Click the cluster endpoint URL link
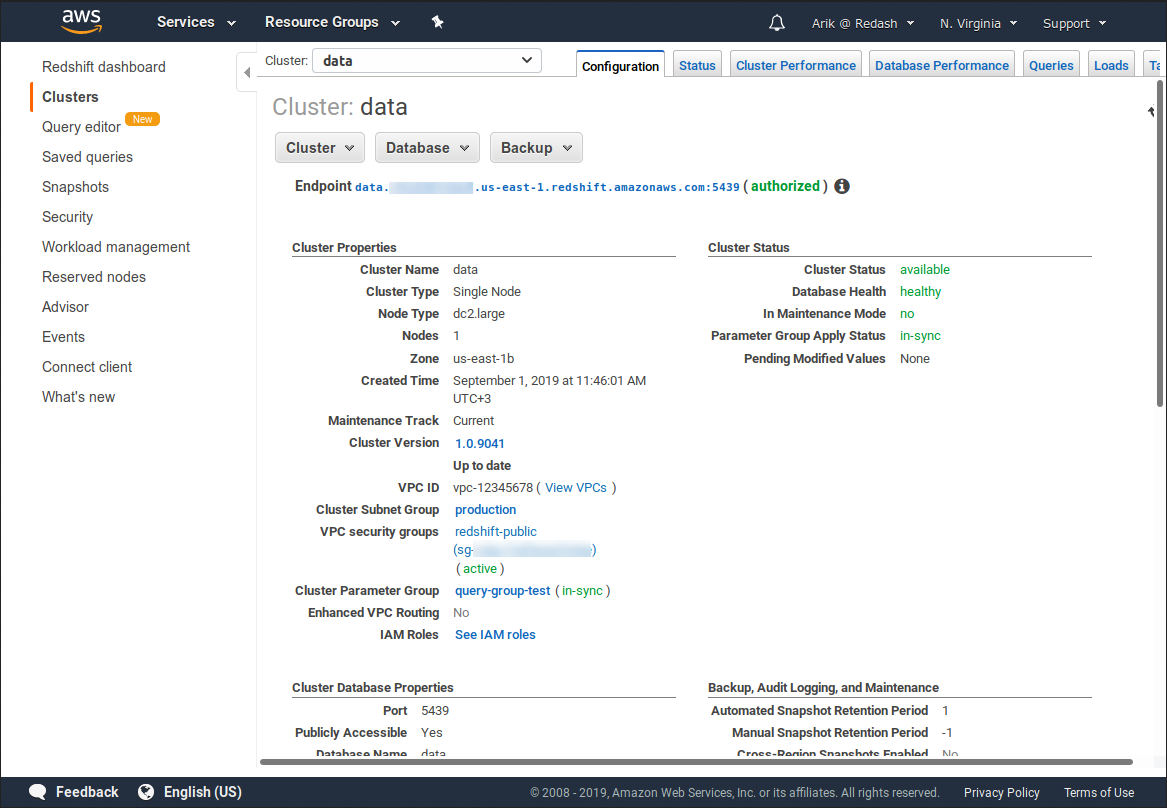The height and width of the screenshot is (808, 1167). pyautogui.click(x=547, y=187)
